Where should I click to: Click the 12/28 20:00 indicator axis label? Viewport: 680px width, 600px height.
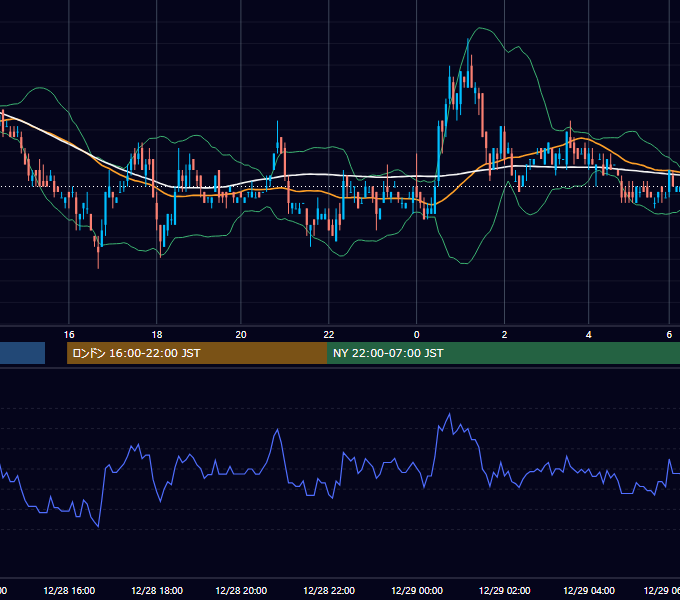[241, 590]
